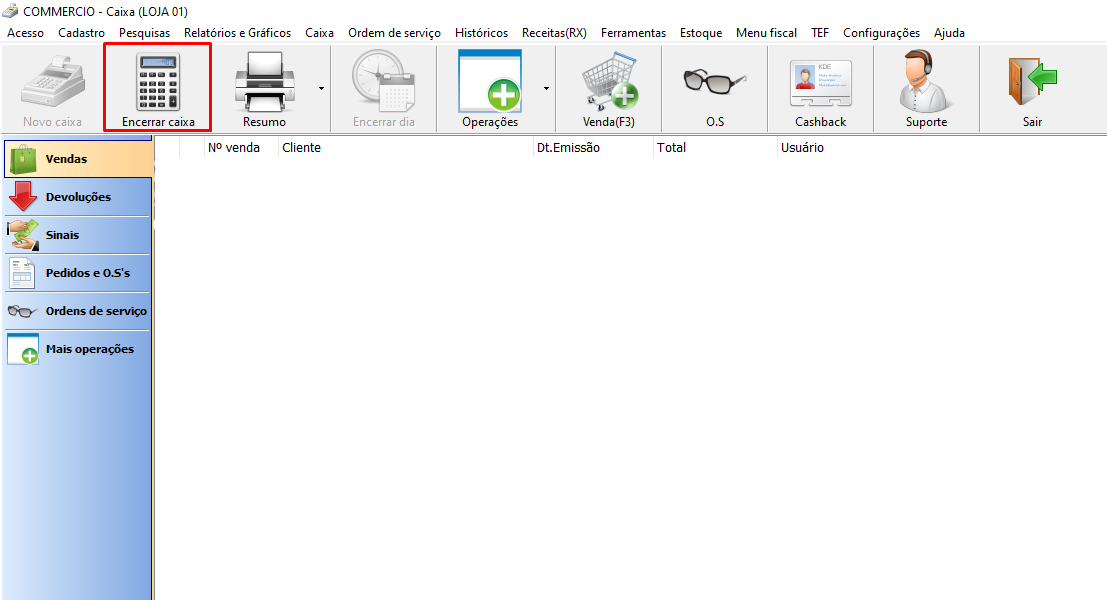Open O.S sunglasses toolbar icon

(x=714, y=81)
